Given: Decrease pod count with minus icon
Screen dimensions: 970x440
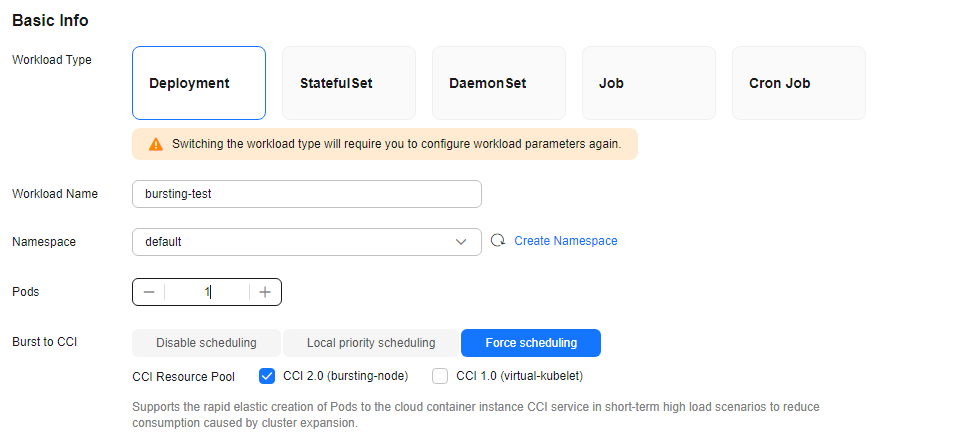Looking at the screenshot, I should (148, 292).
